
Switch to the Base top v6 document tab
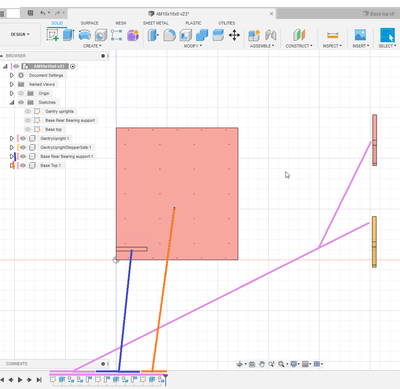click(378, 14)
